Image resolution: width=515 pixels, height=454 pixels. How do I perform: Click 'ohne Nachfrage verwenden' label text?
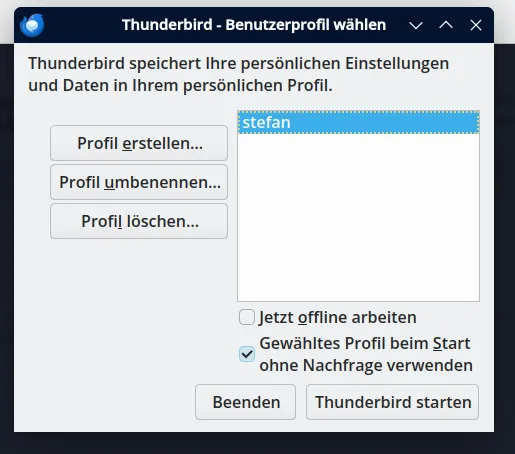coord(366,365)
